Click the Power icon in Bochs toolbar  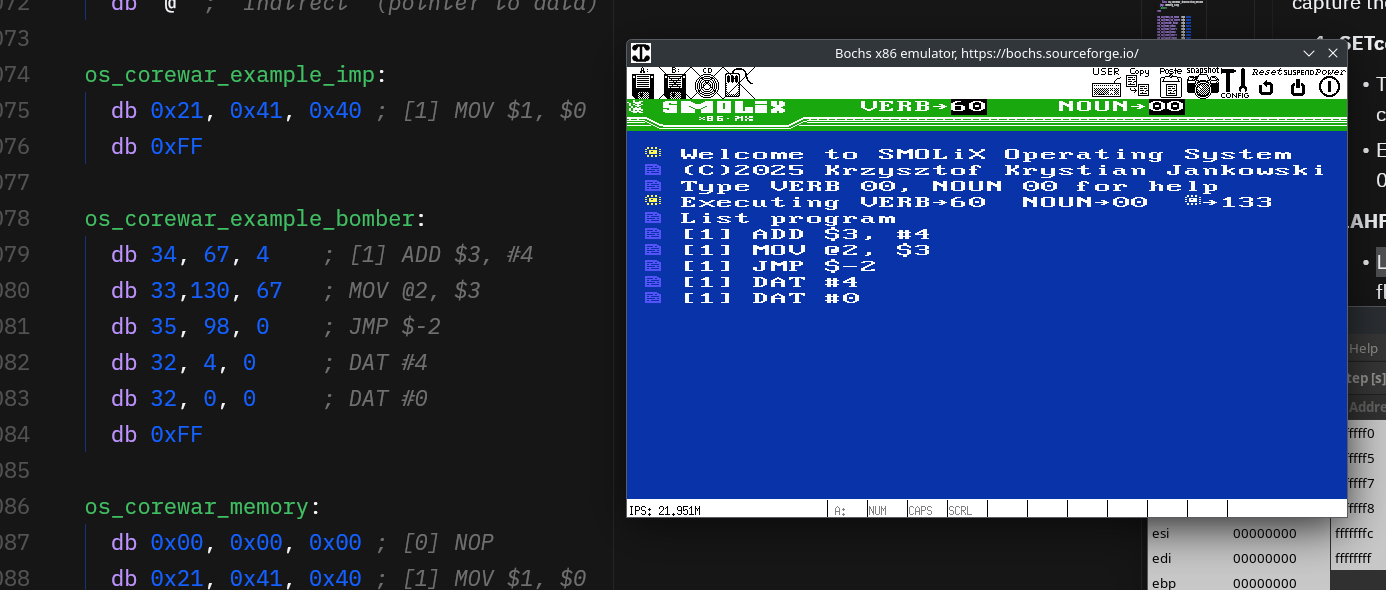[x=1330, y=83]
